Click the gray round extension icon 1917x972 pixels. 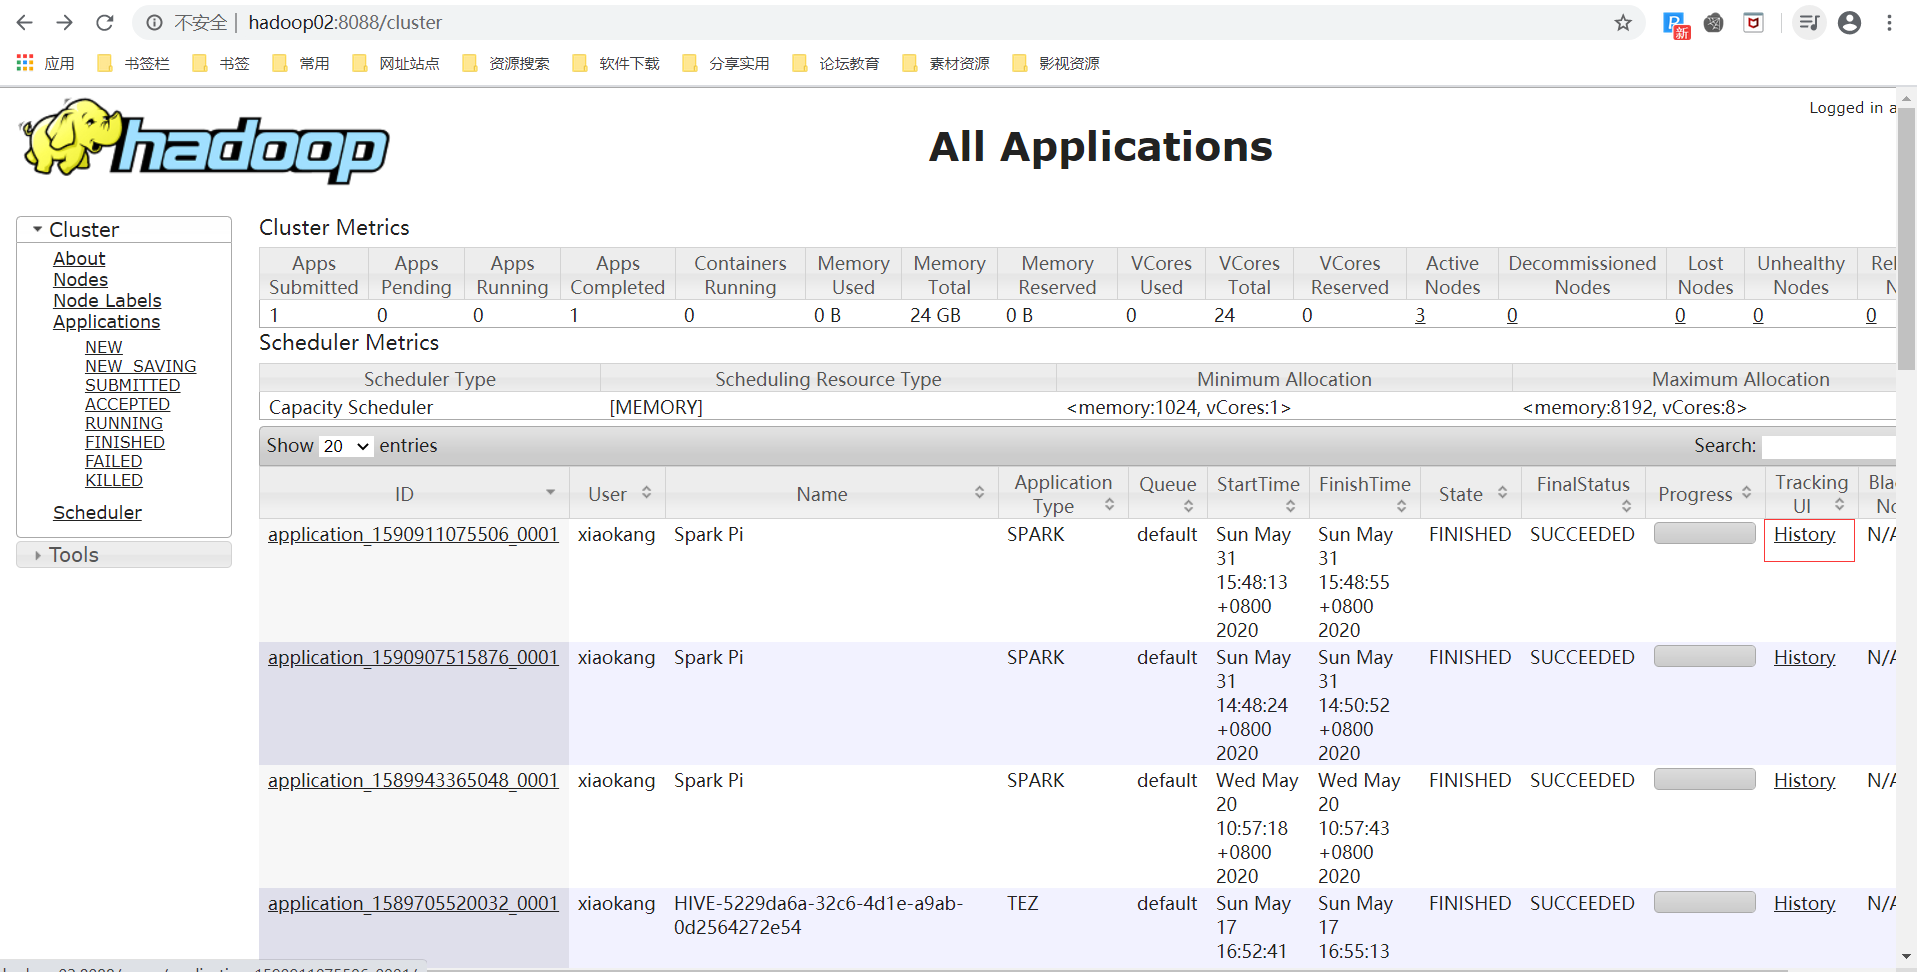[1714, 22]
